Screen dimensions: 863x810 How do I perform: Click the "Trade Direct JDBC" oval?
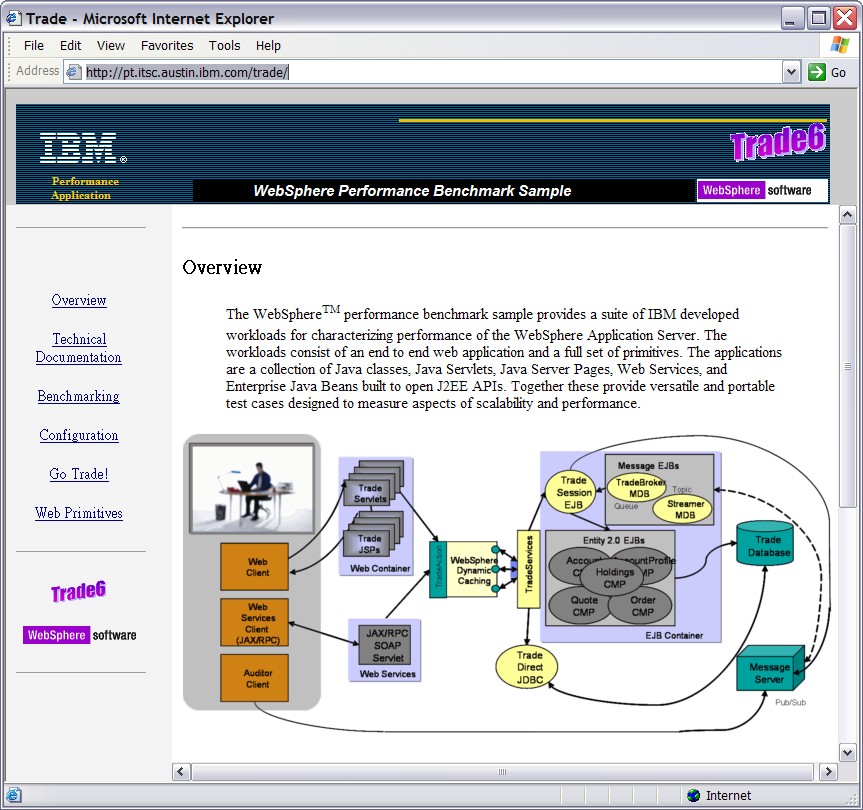point(528,667)
